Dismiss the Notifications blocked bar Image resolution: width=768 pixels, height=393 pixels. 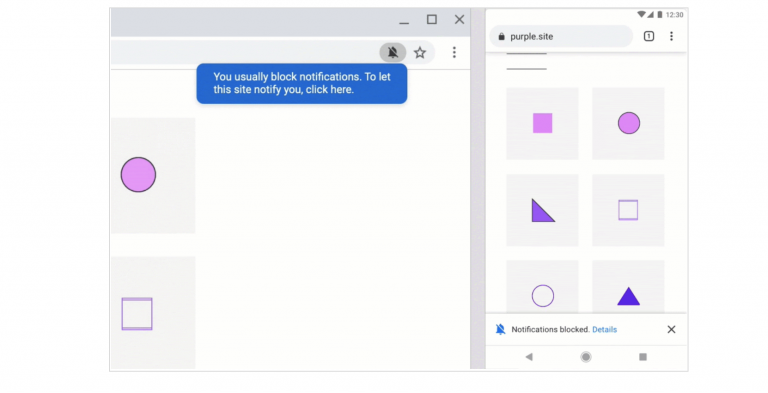pos(671,329)
